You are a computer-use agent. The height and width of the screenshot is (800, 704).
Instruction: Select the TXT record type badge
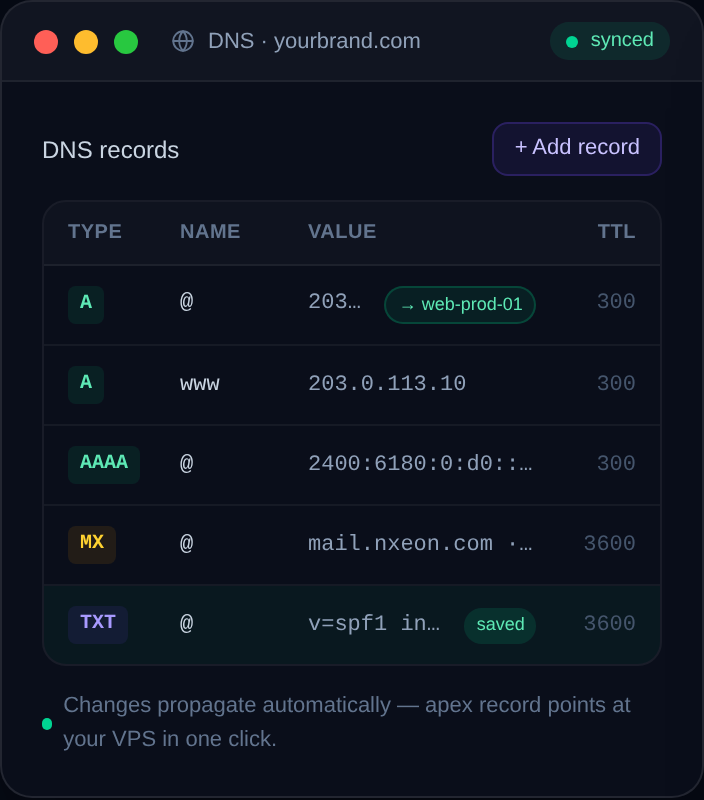[98, 624]
